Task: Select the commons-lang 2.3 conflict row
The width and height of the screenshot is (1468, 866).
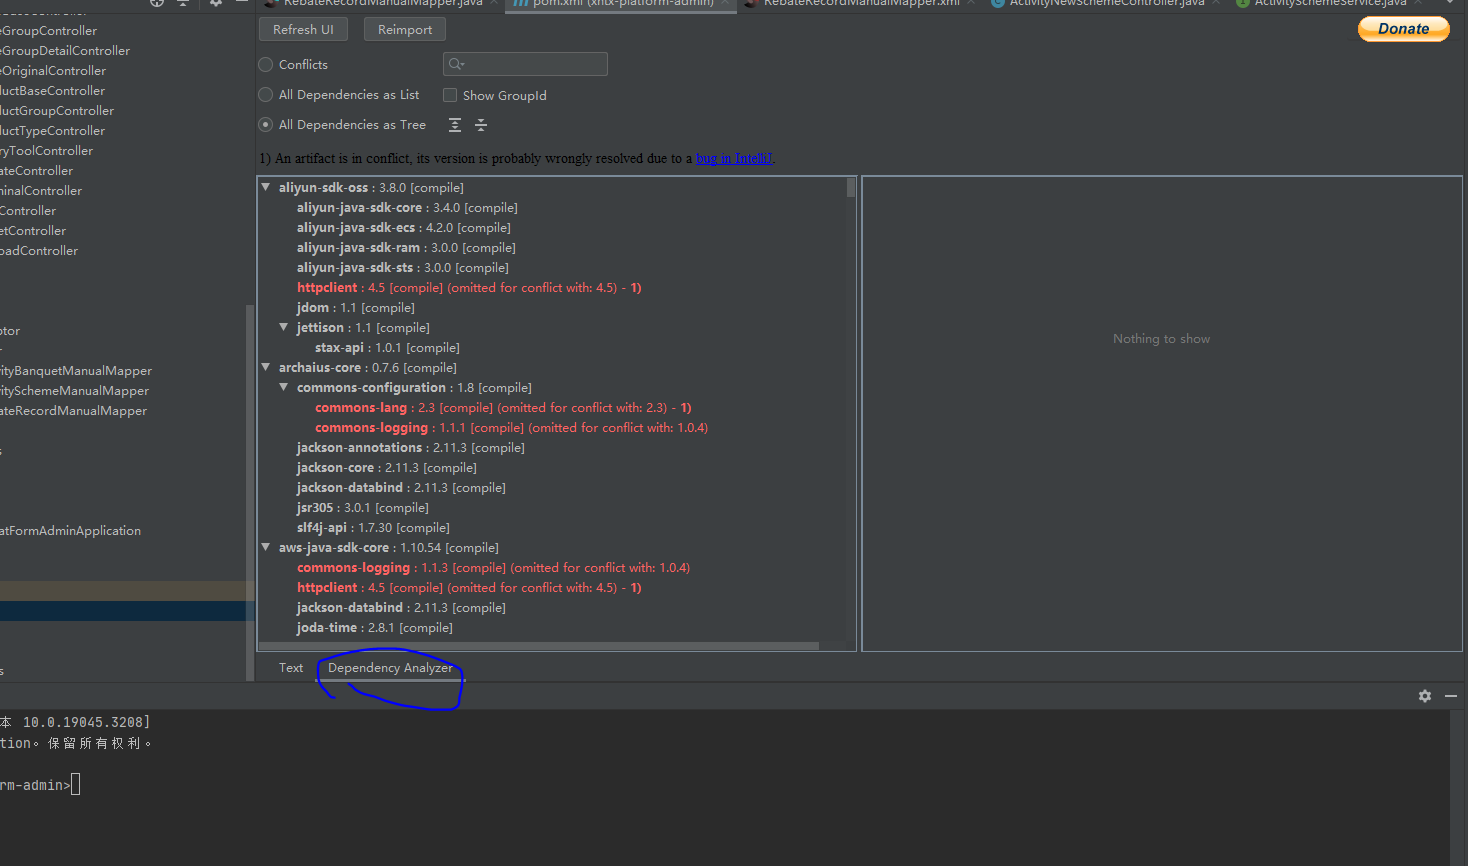Action: pyautogui.click(x=503, y=407)
